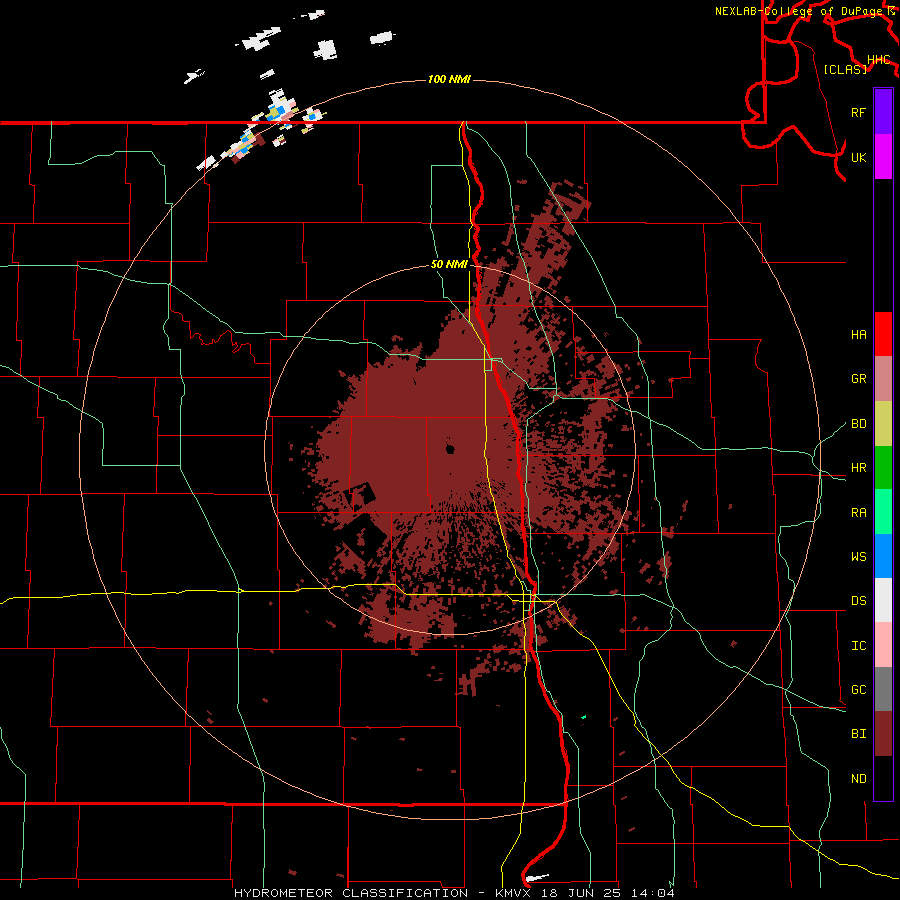Viewport: 900px width, 900px height.
Task: Click the 50 NMI range ring label
Action: [x=449, y=265]
